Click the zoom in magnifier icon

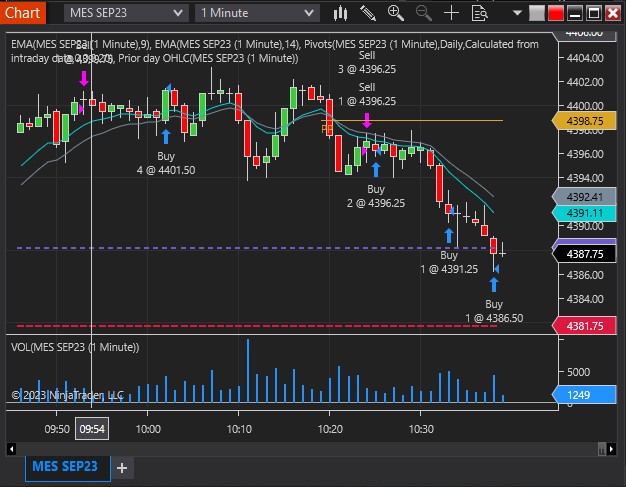click(396, 13)
